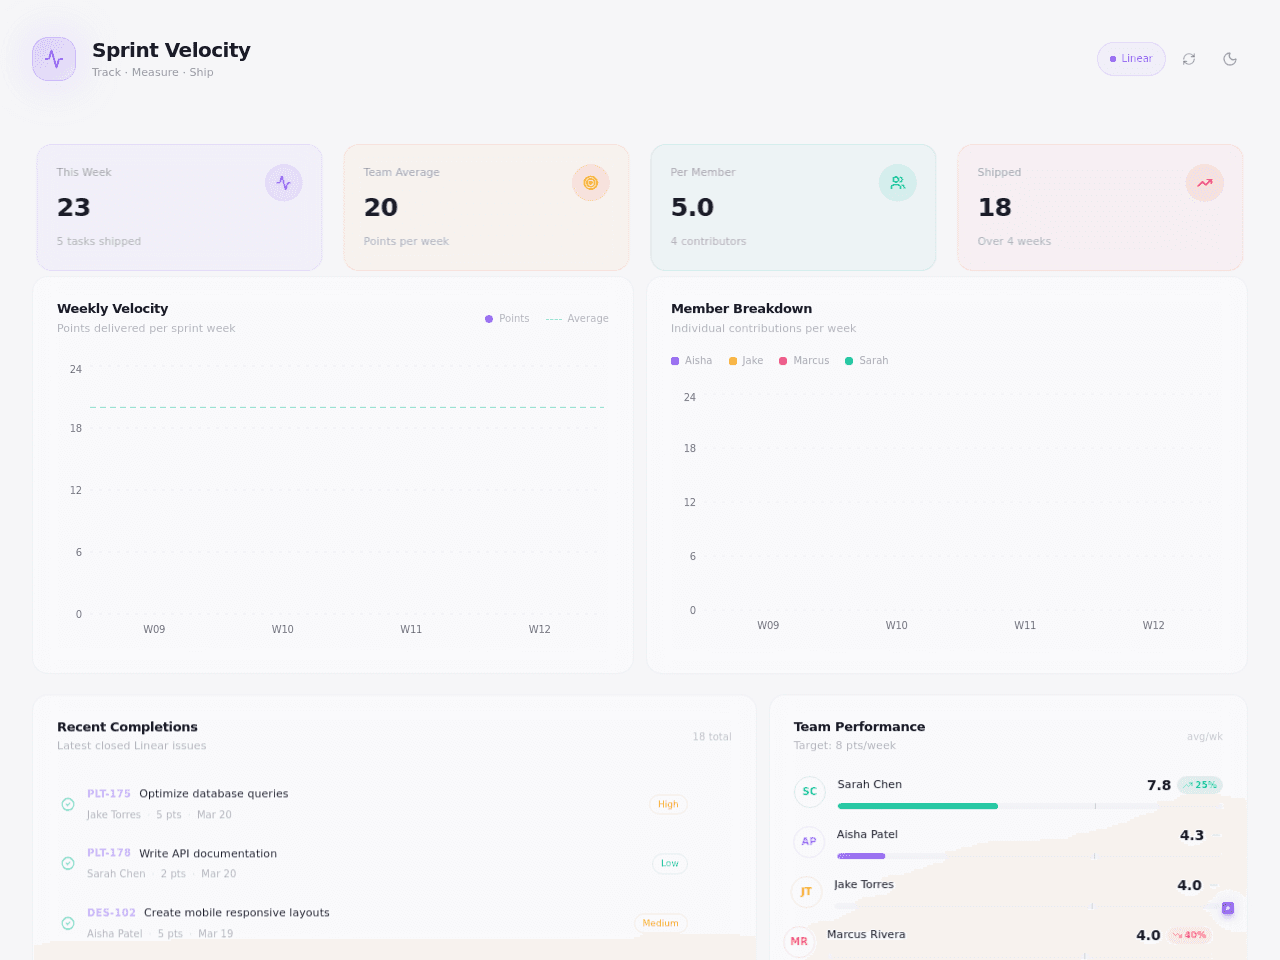Click the Linear source badge
Viewport: 1280px width, 960px height.
coord(1131,59)
